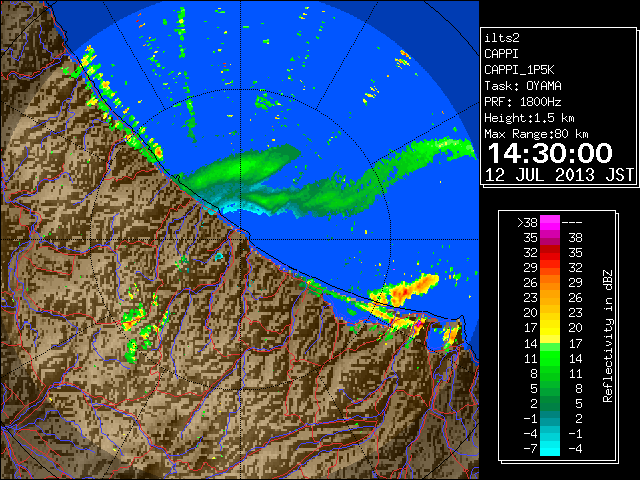Click the "-7" legend value

[x=530, y=448]
